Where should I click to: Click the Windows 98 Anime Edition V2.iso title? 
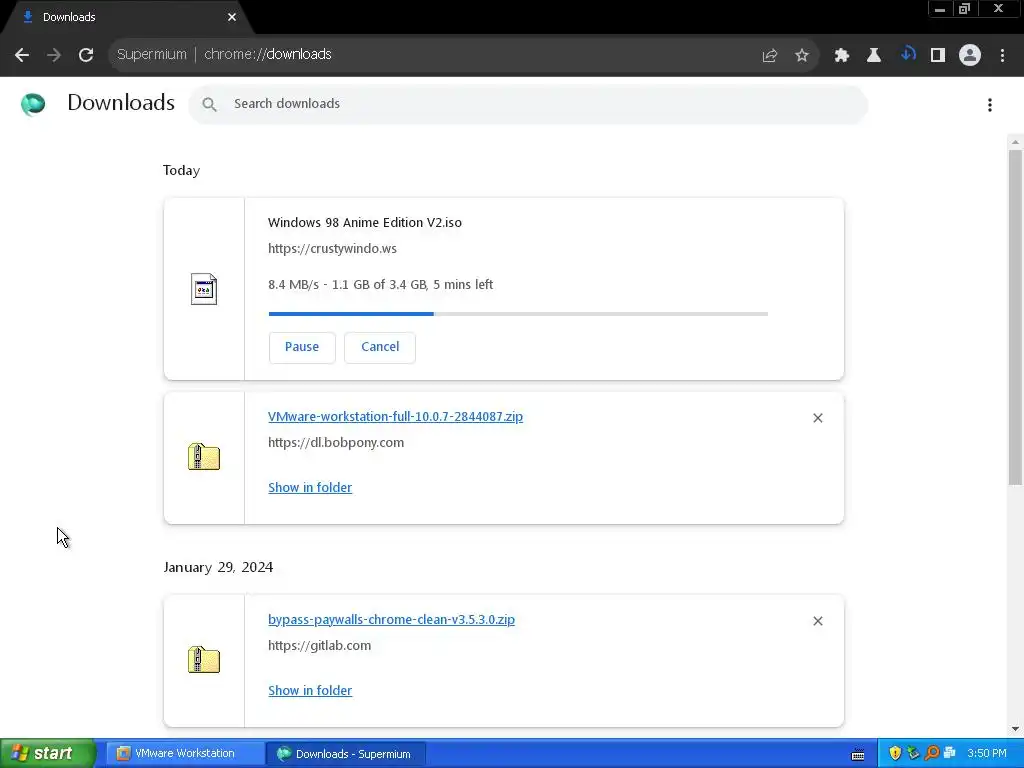[364, 223]
